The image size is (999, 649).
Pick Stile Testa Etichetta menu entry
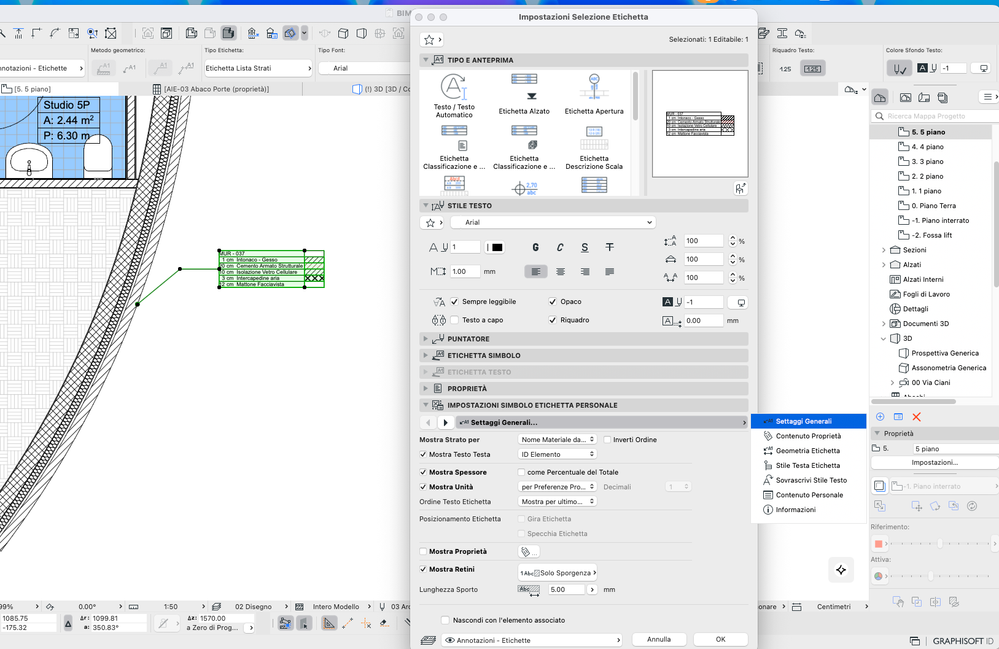pos(808,466)
